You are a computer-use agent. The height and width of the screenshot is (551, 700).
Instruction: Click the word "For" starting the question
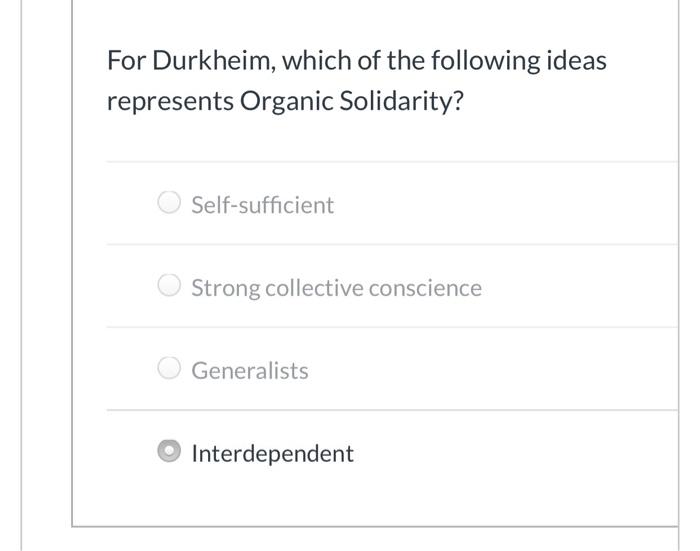(125, 61)
